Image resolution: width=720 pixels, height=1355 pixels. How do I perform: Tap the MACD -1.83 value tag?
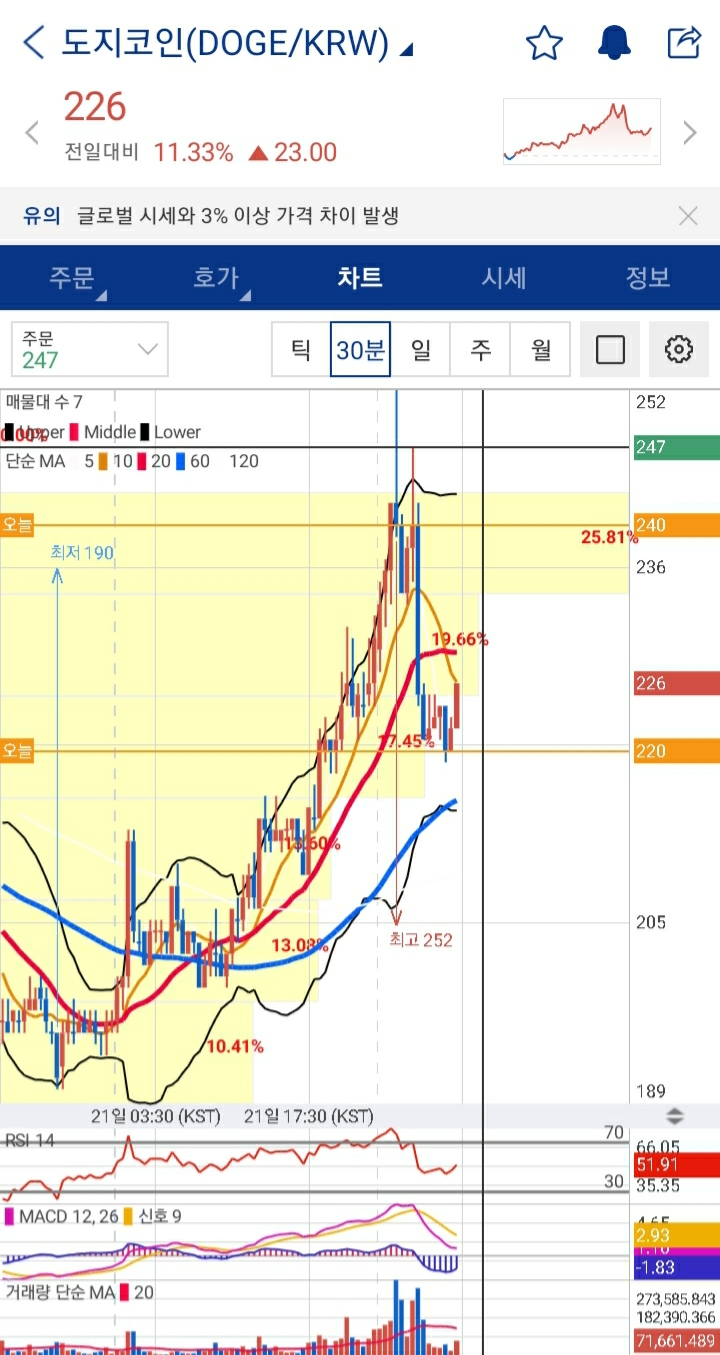(x=676, y=1267)
